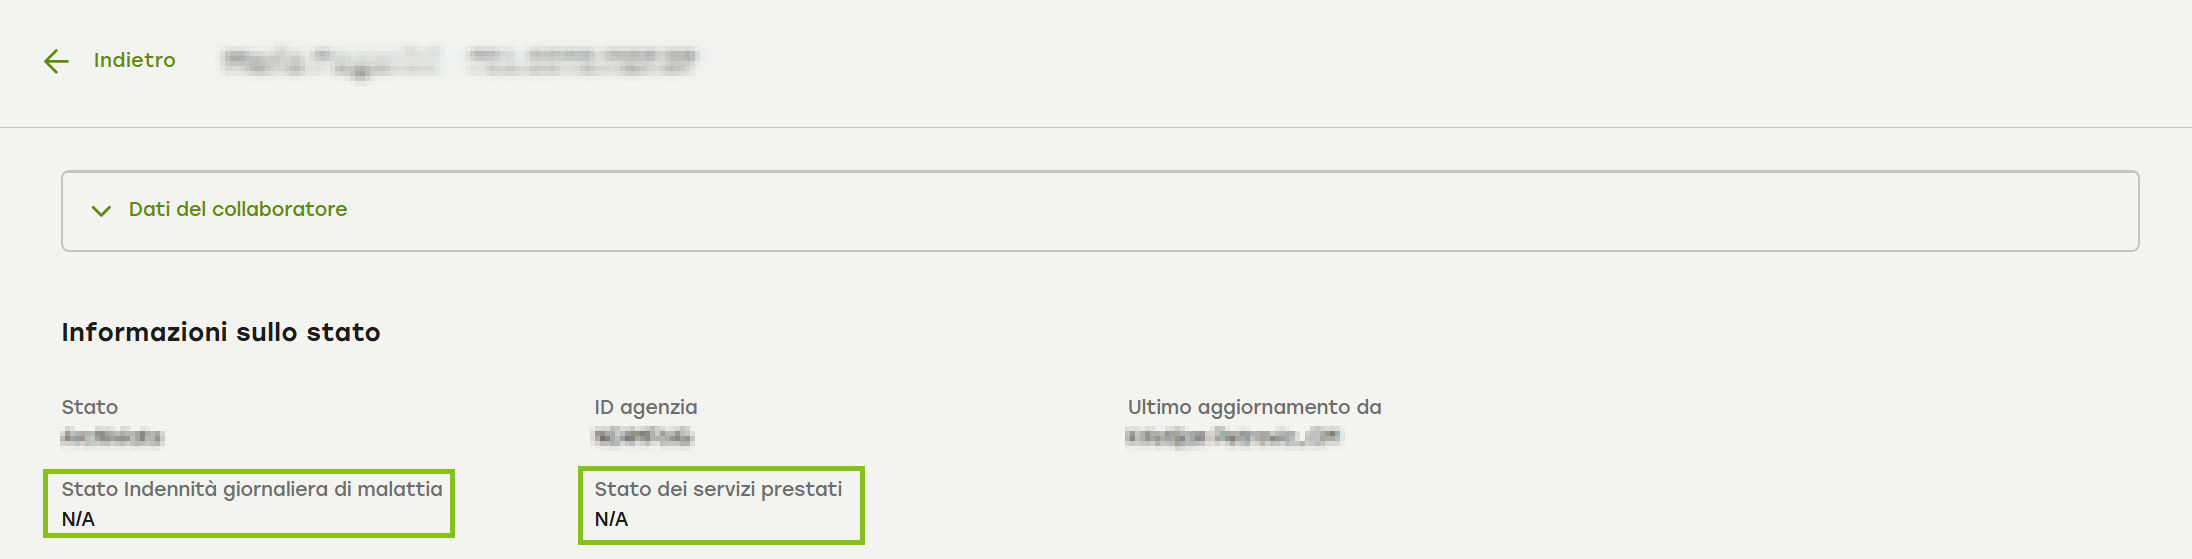2192x559 pixels.
Task: Click the green box around Indennità giornaliera
Action: pyautogui.click(x=452, y=503)
